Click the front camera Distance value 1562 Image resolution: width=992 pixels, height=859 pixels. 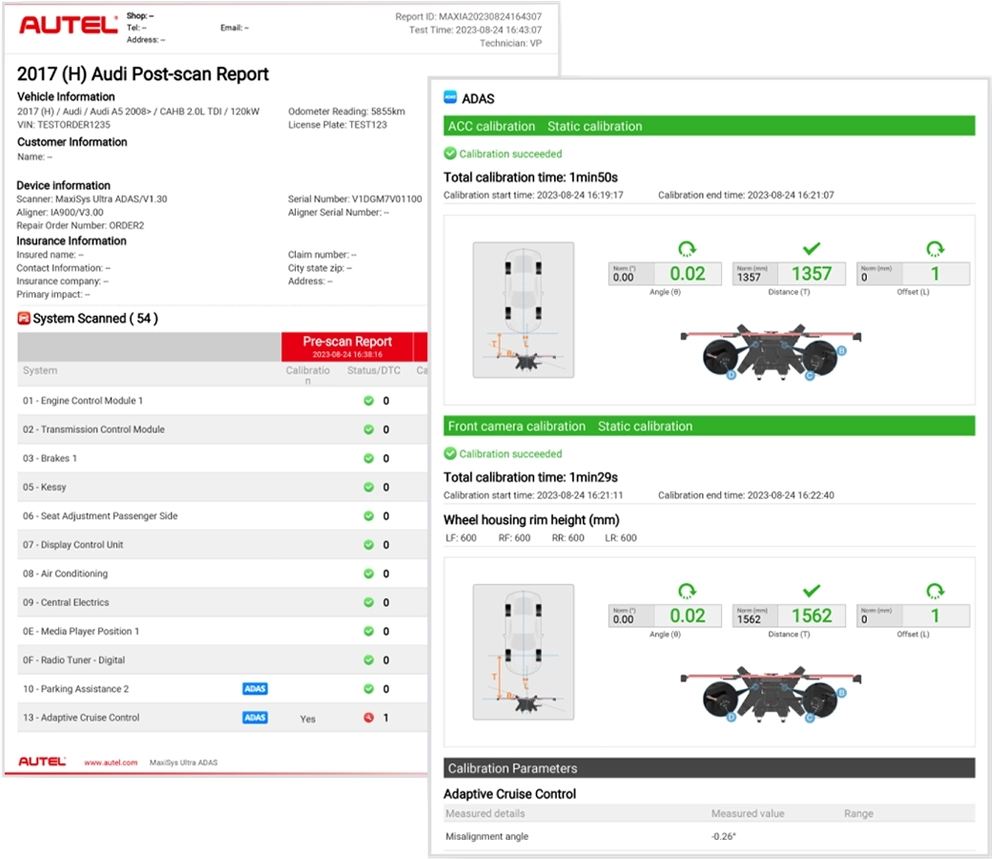pyautogui.click(x=811, y=615)
